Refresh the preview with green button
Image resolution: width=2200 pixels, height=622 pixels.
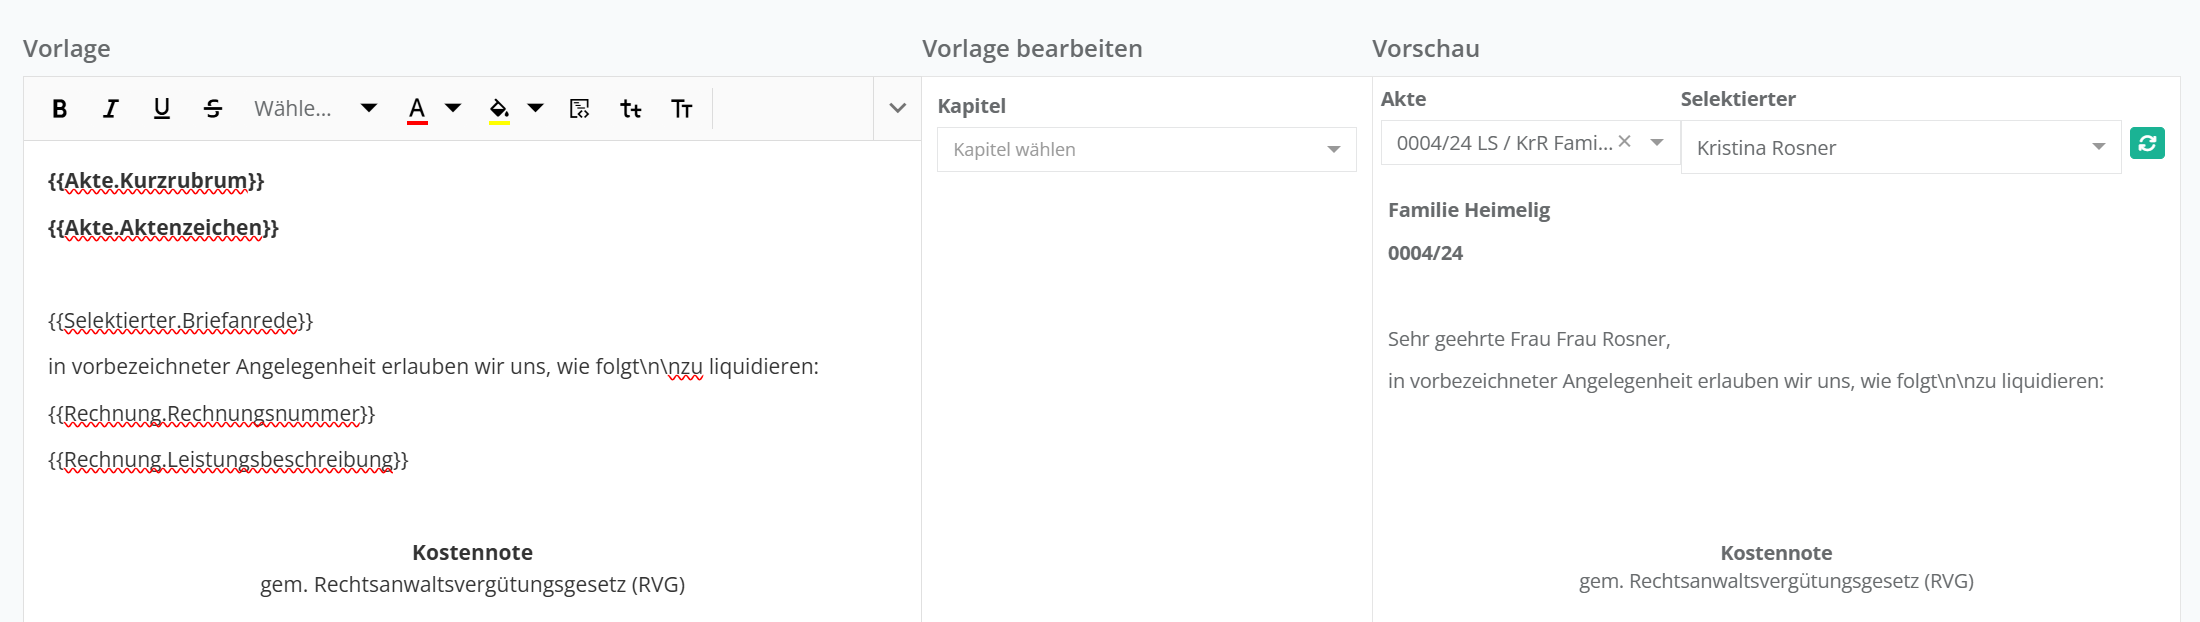[x=2147, y=143]
